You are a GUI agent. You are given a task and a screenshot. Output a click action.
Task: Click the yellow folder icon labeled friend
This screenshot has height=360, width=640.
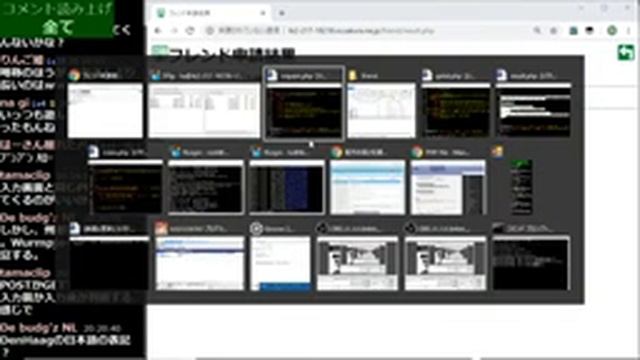pyautogui.click(x=353, y=75)
